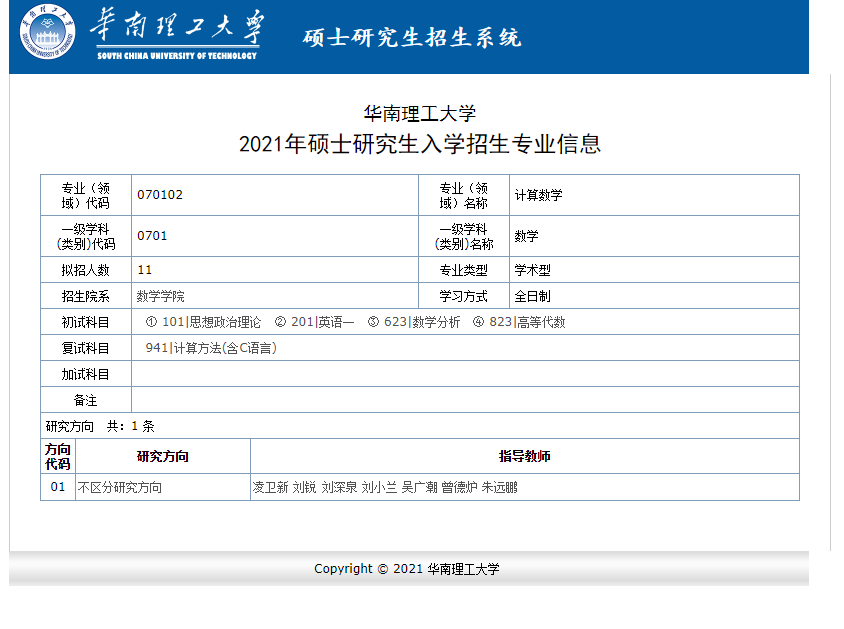The image size is (844, 629).
Task: Click the South China University of Technology round logo
Action: pyautogui.click(x=47, y=32)
